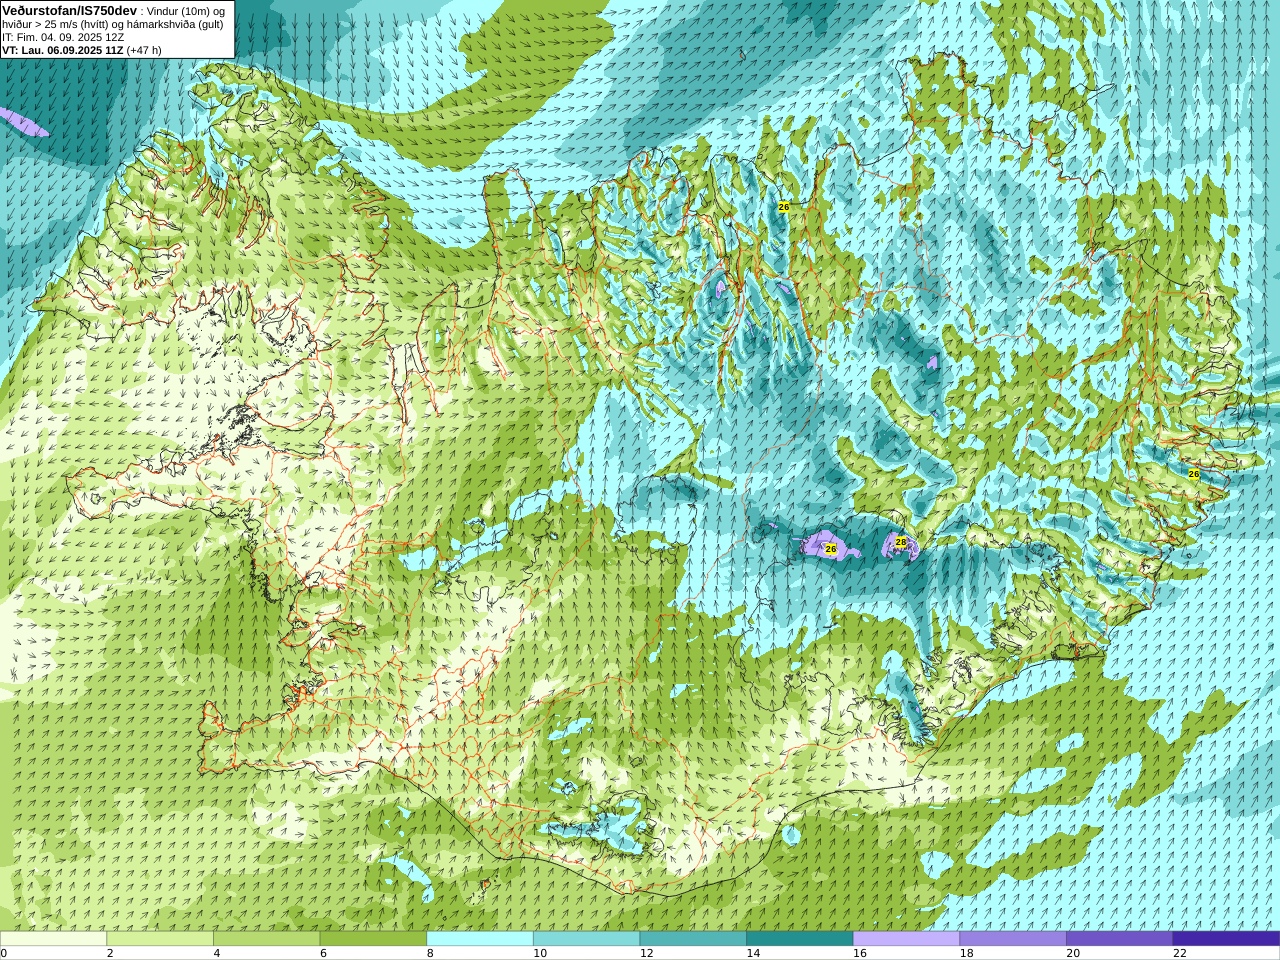Select the 'VT: Lau. 06.09.2025 11Z (+47 h)' line
The height and width of the screenshot is (960, 1280).
tap(81, 50)
